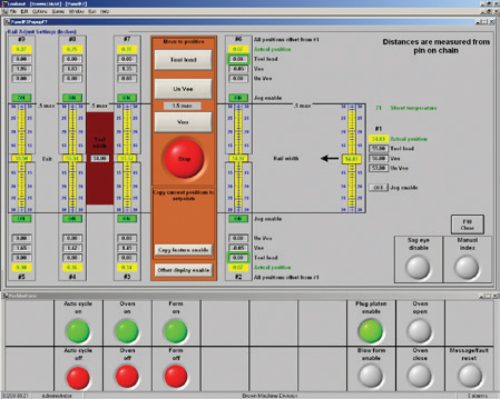Open the Edit menu

pos(24,11)
